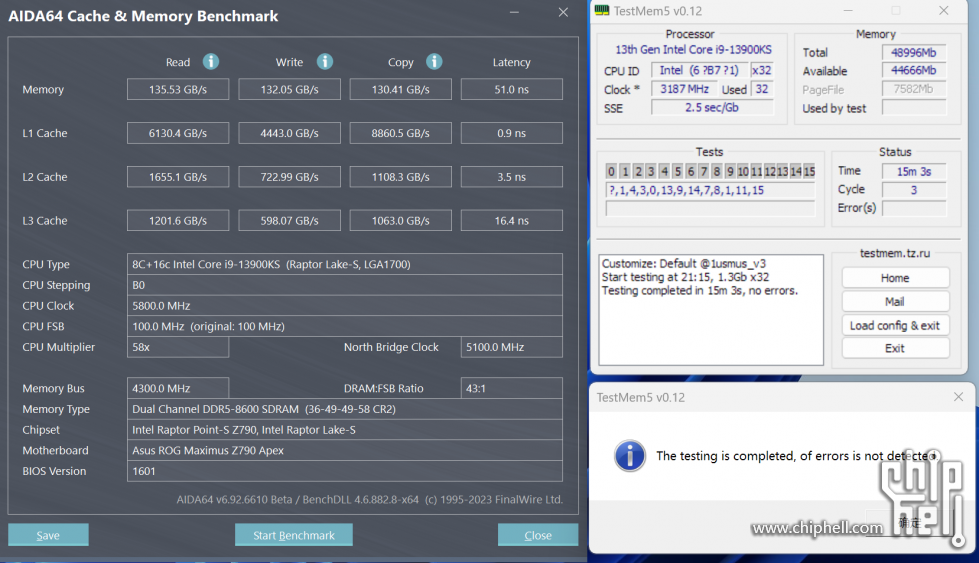Click Time 15m 3s status value
Viewport: 979px width, 563px height.
913,171
